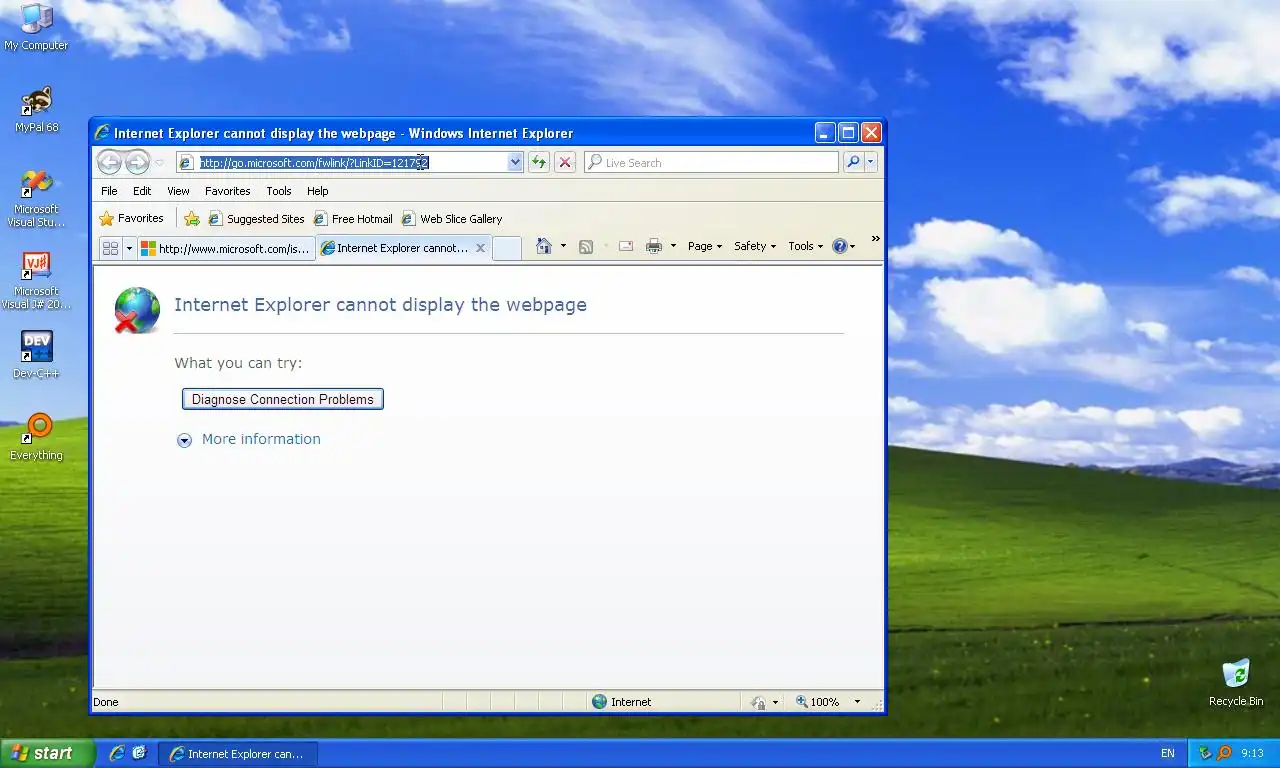Open the Print options dropdown arrow

673,246
